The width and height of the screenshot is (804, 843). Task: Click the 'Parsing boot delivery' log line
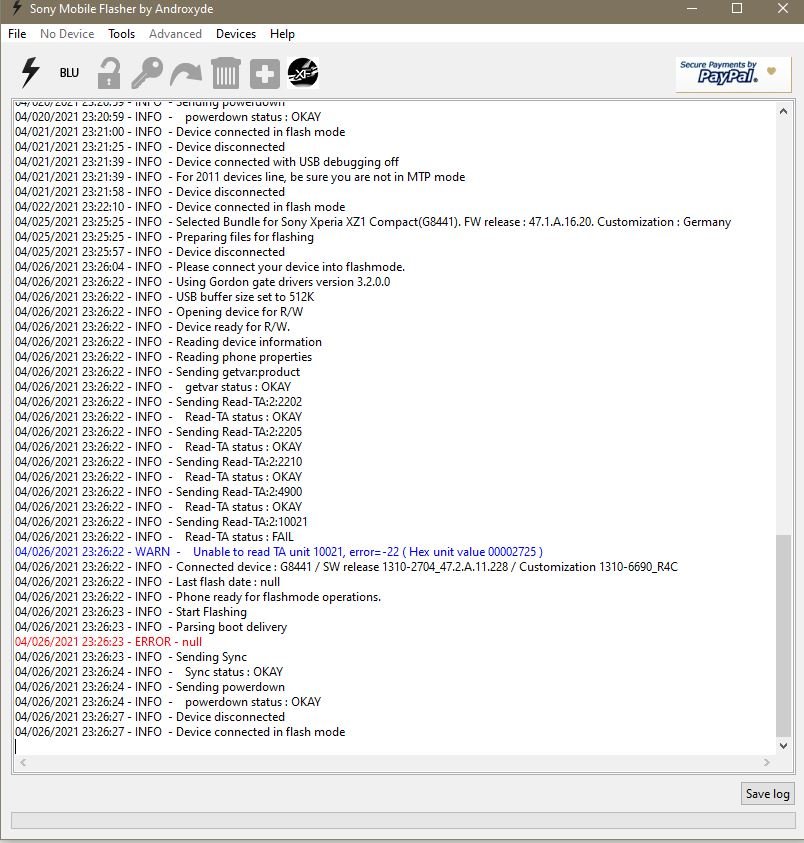coord(151,627)
